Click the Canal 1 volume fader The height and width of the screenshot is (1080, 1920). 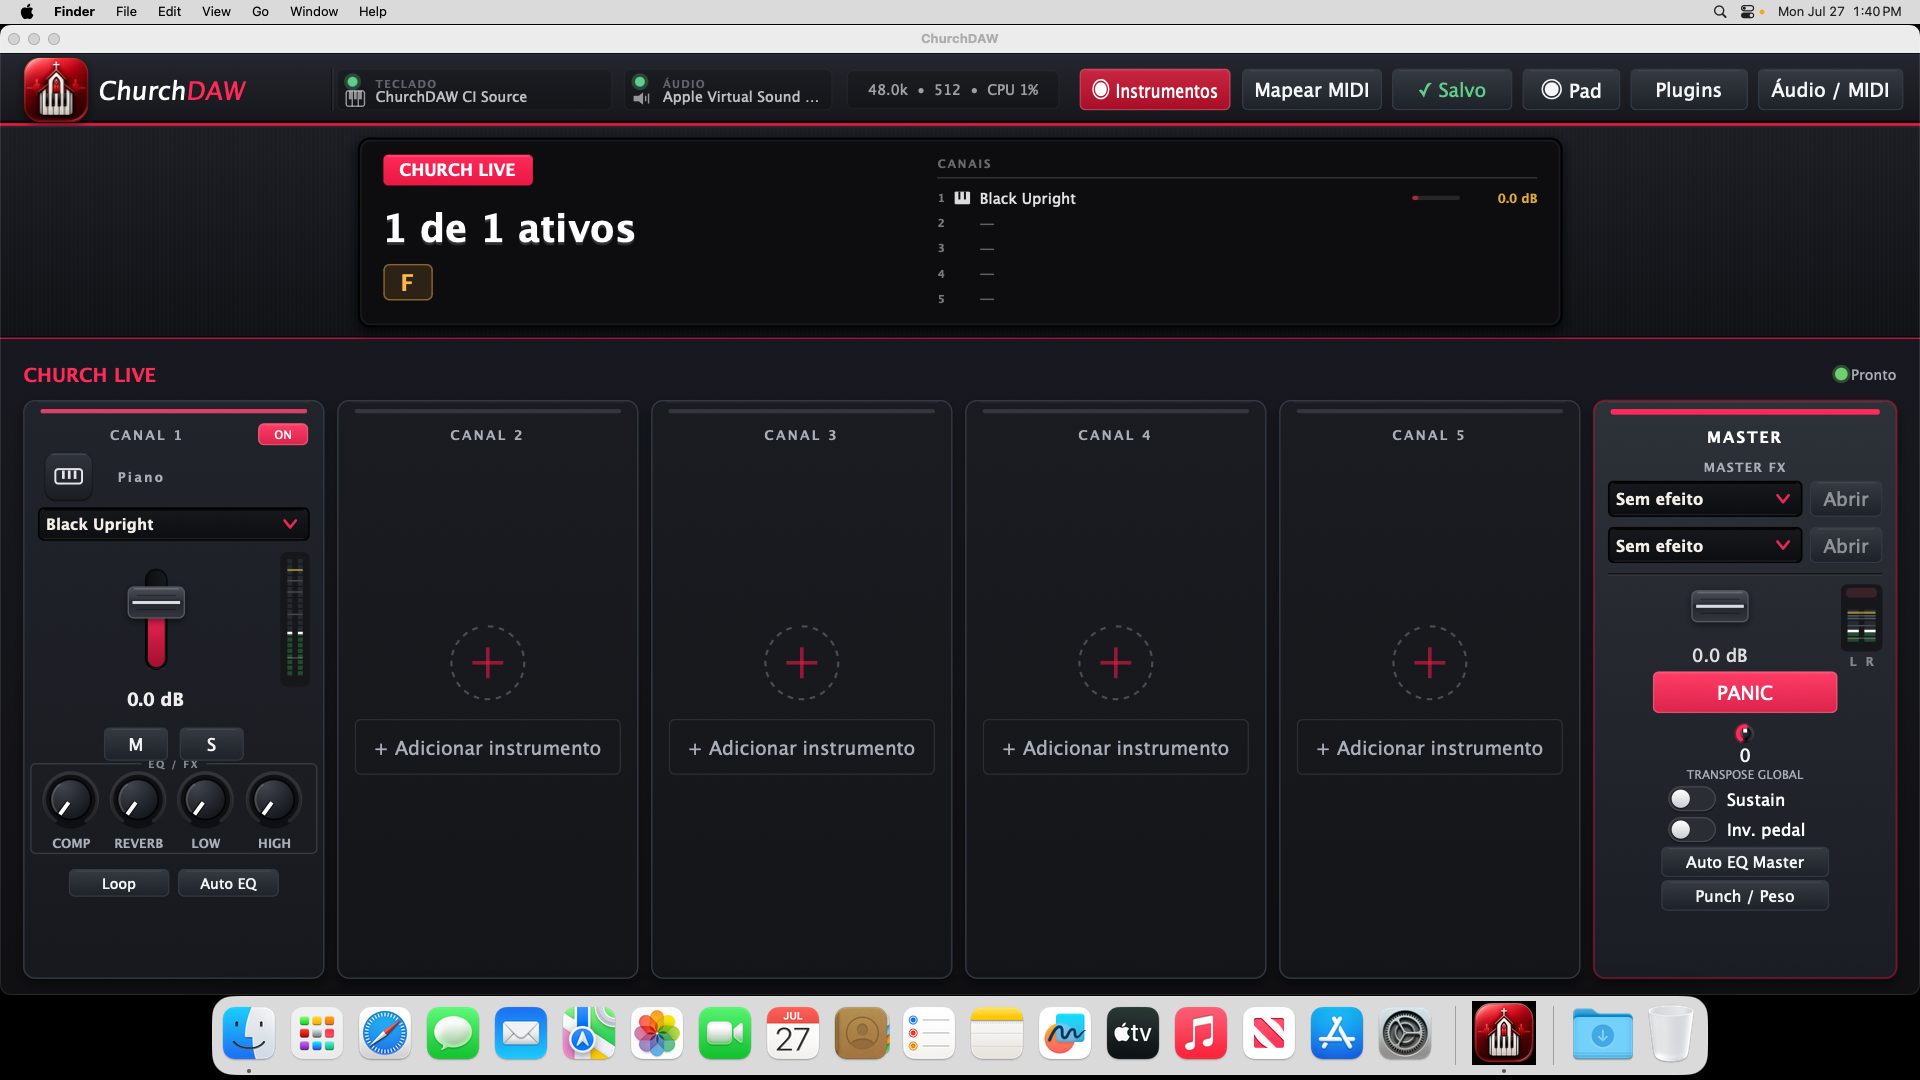[156, 603]
